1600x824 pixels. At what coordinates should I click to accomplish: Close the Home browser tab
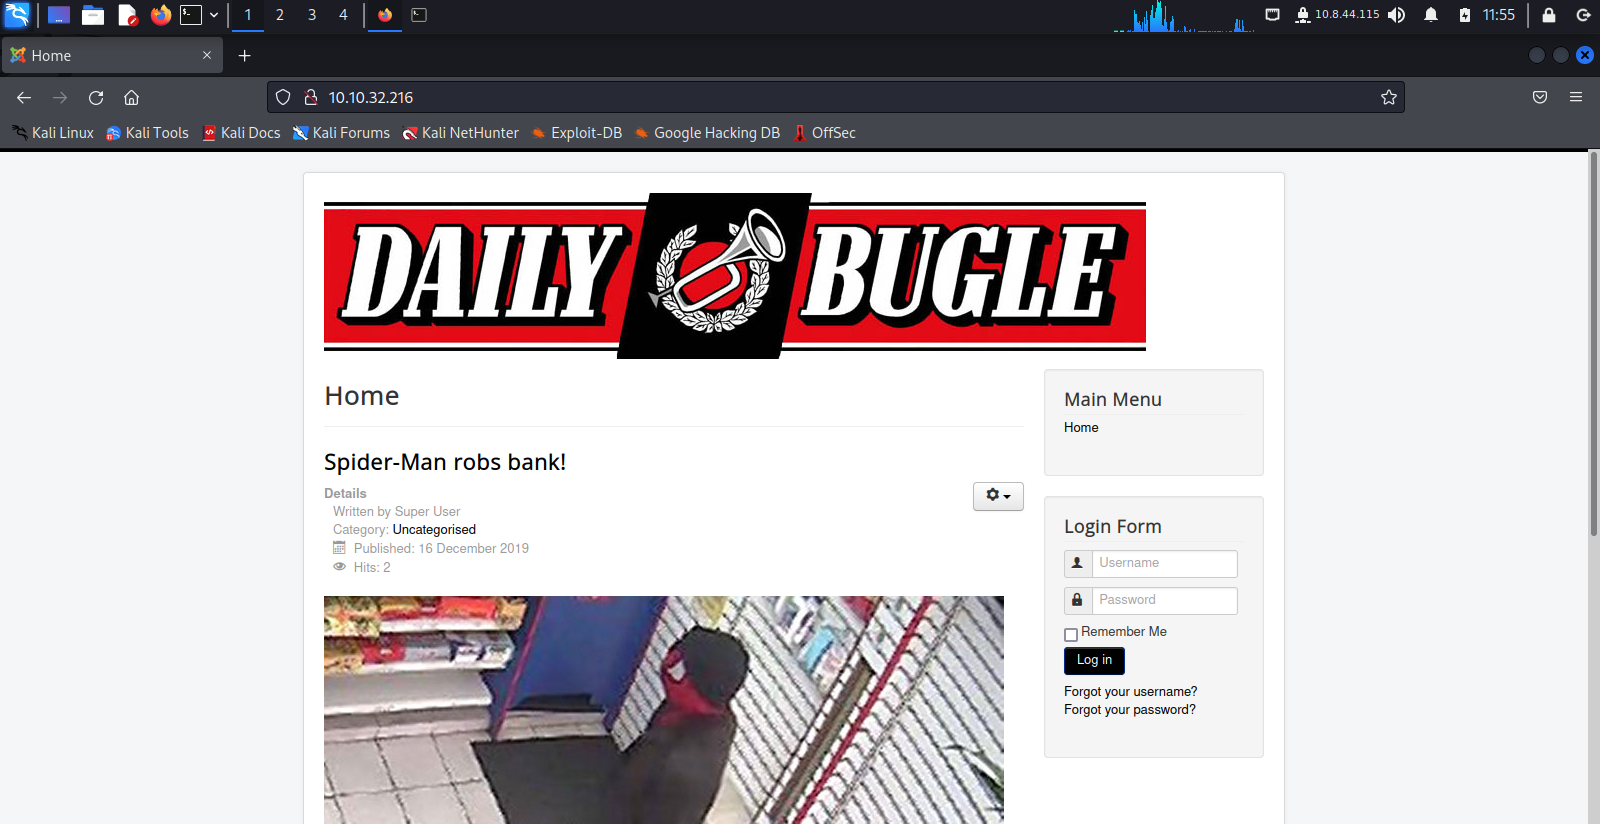tap(207, 56)
